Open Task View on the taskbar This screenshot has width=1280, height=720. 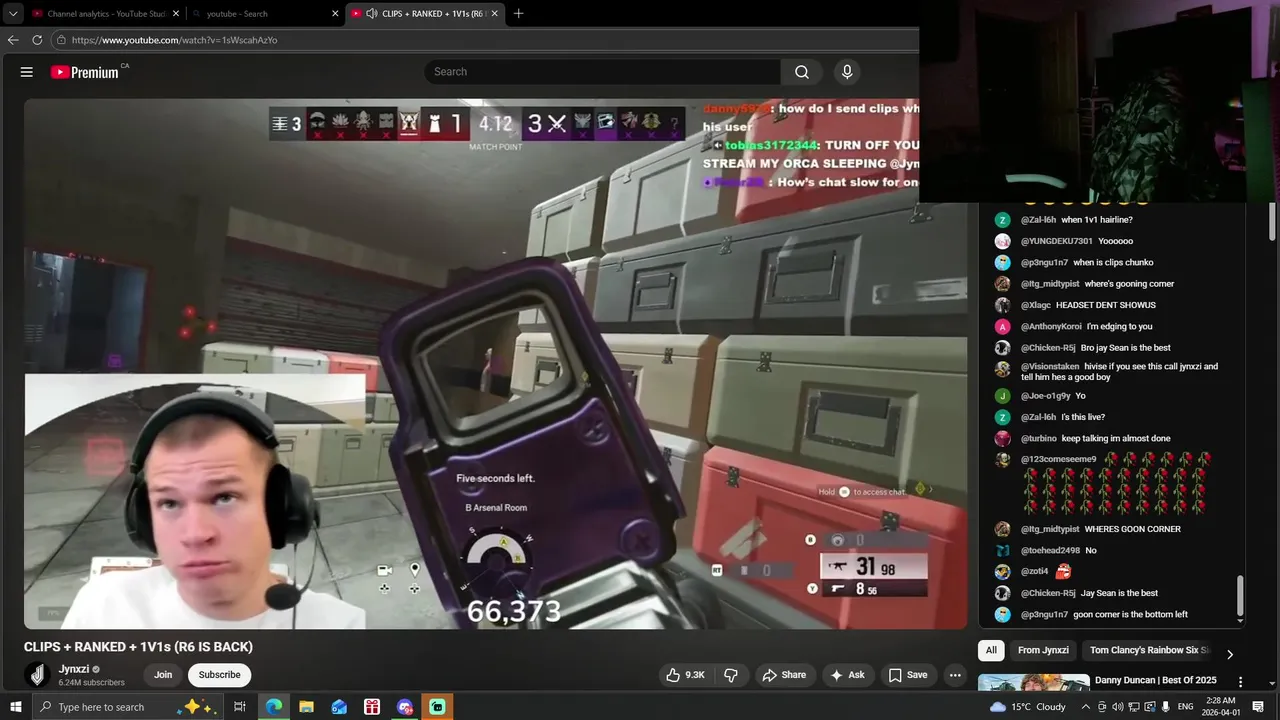240,707
